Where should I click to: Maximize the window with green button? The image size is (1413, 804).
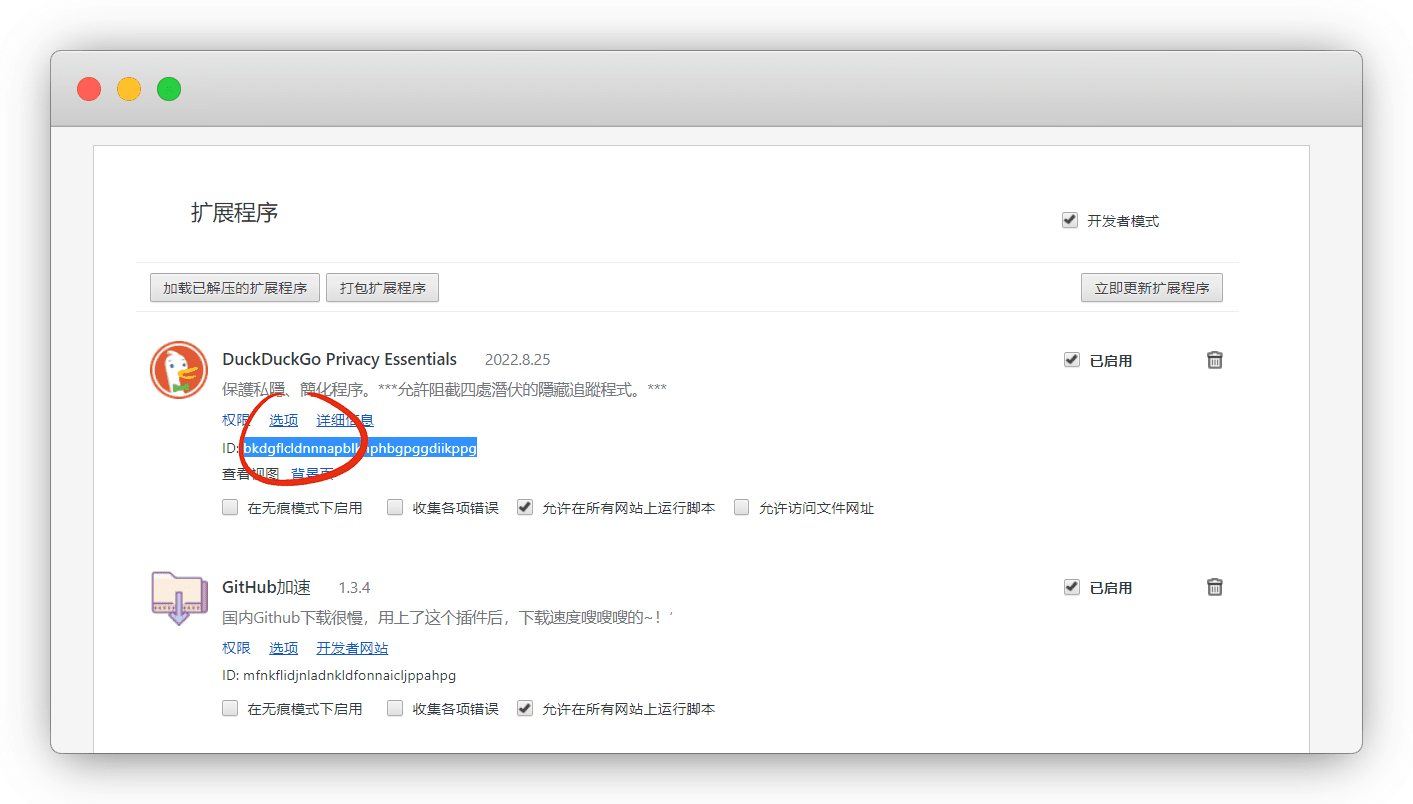pyautogui.click(x=169, y=89)
